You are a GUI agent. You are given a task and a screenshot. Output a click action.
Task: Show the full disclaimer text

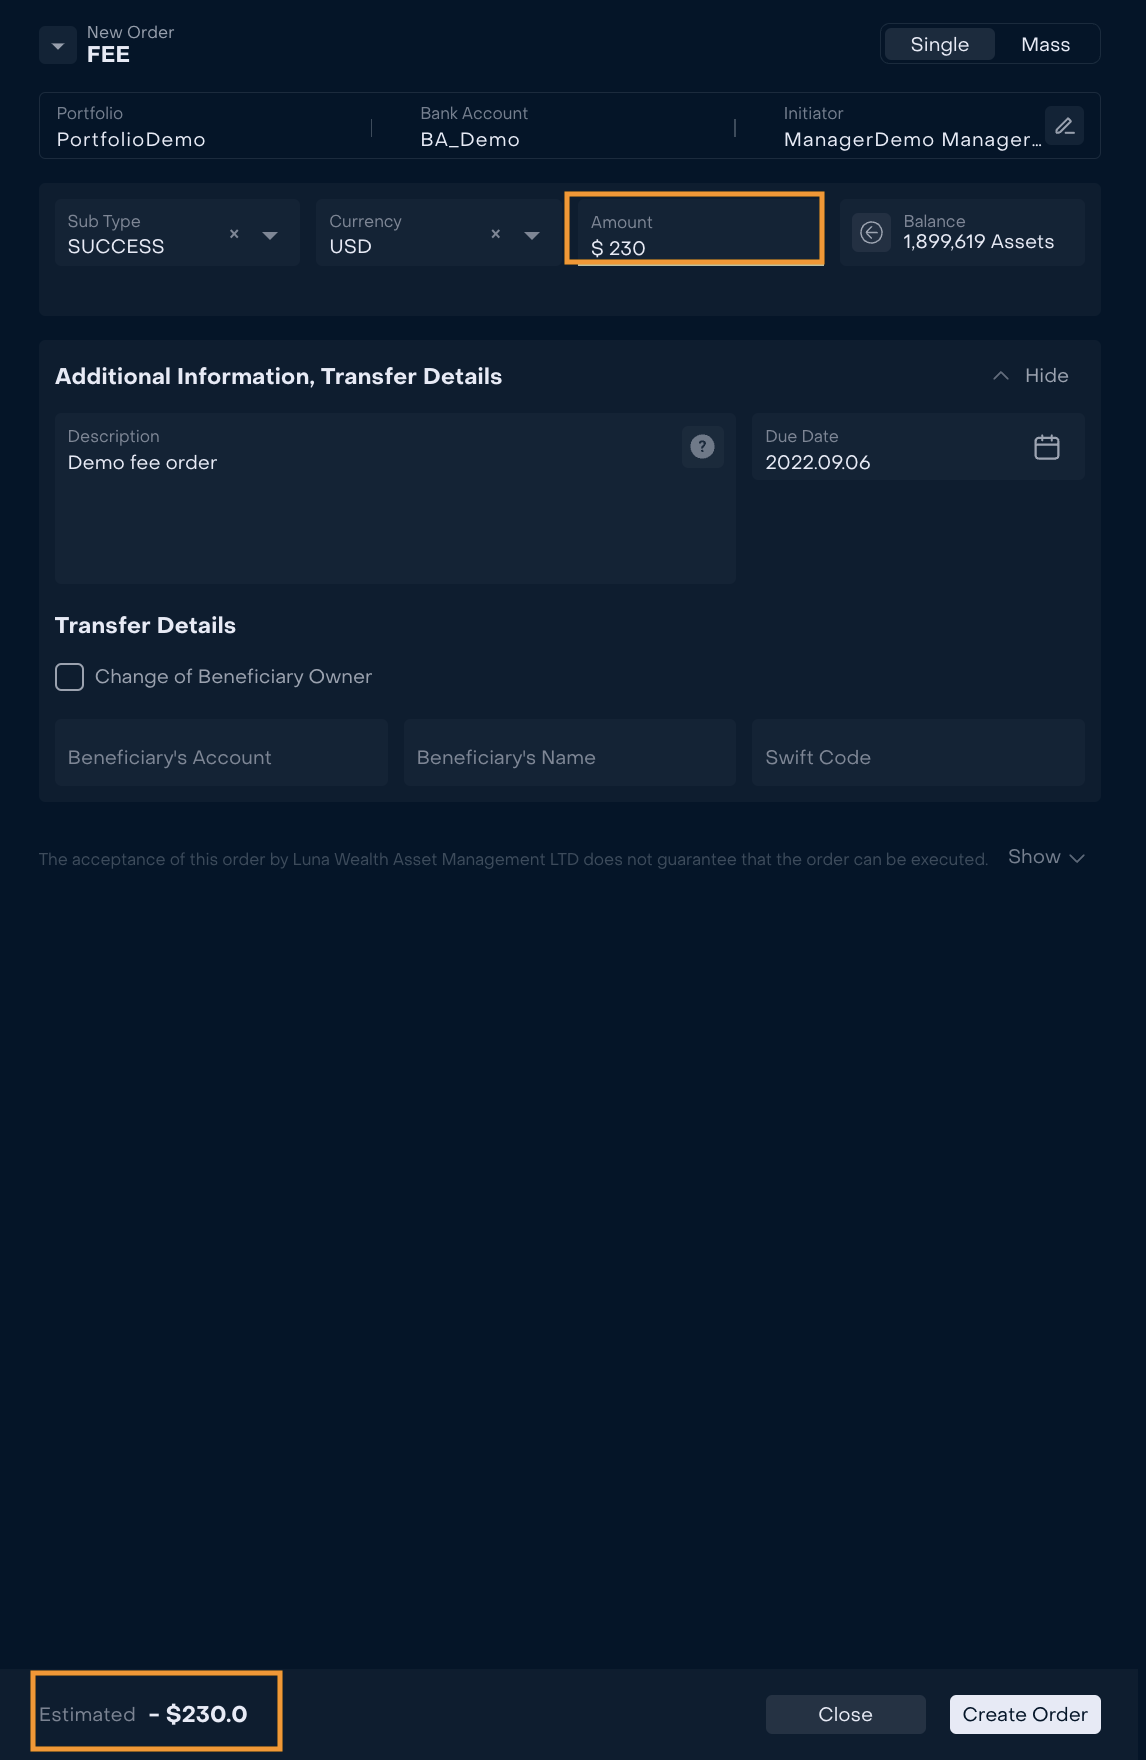1046,857
